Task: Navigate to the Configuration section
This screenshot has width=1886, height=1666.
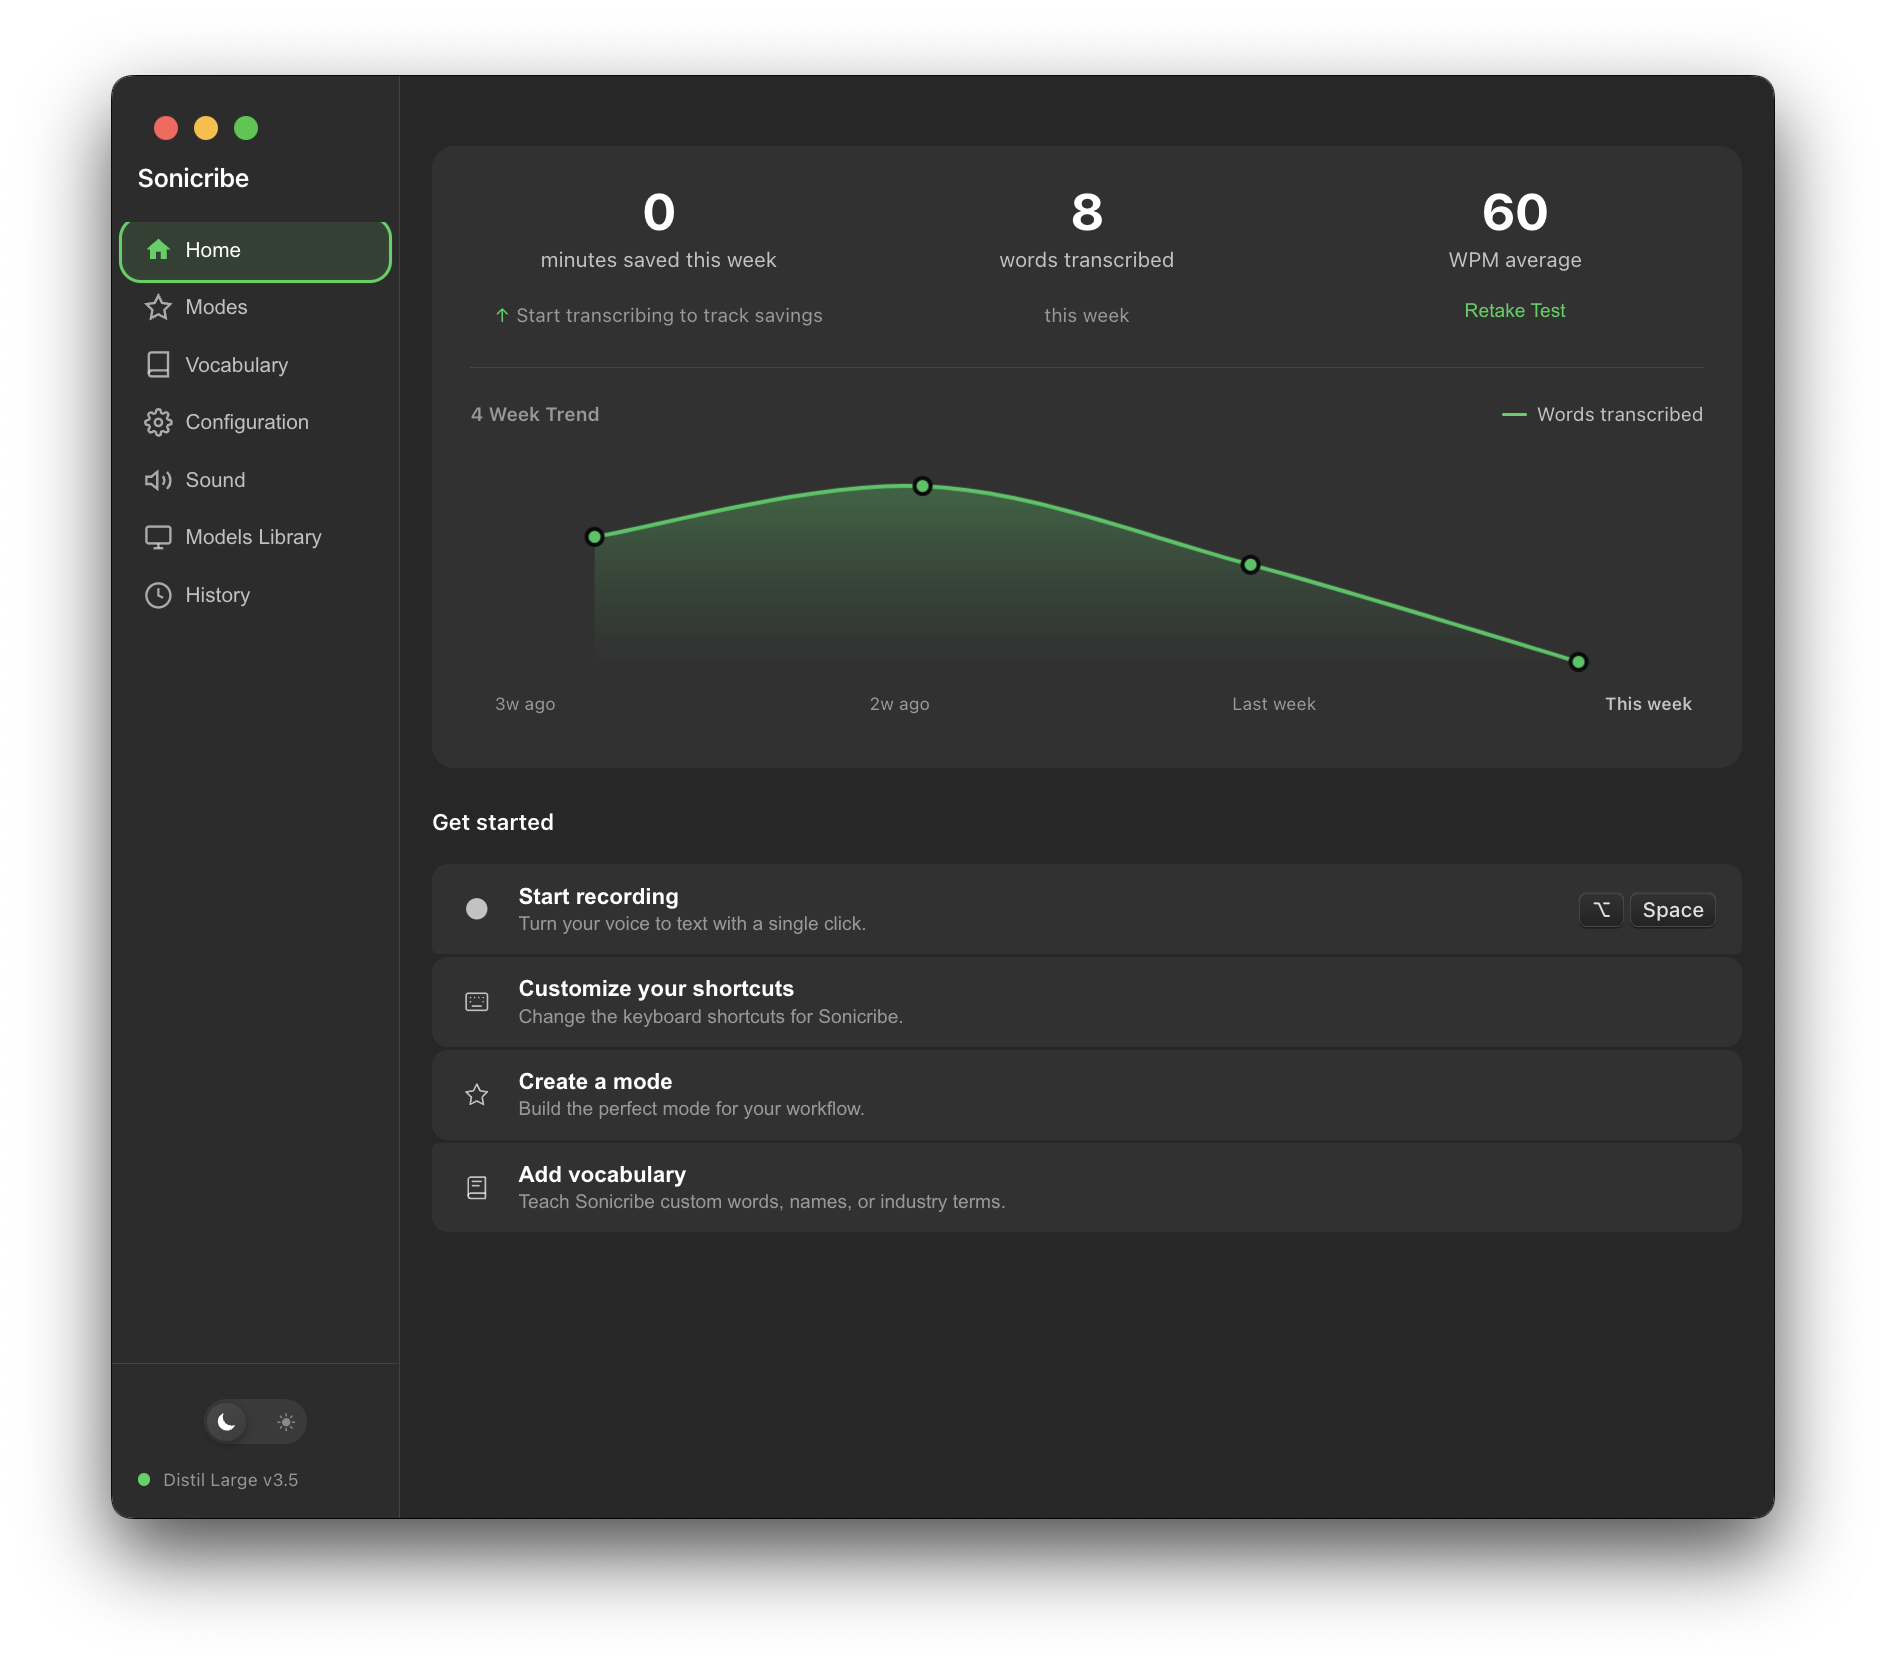Action: [x=255, y=422]
